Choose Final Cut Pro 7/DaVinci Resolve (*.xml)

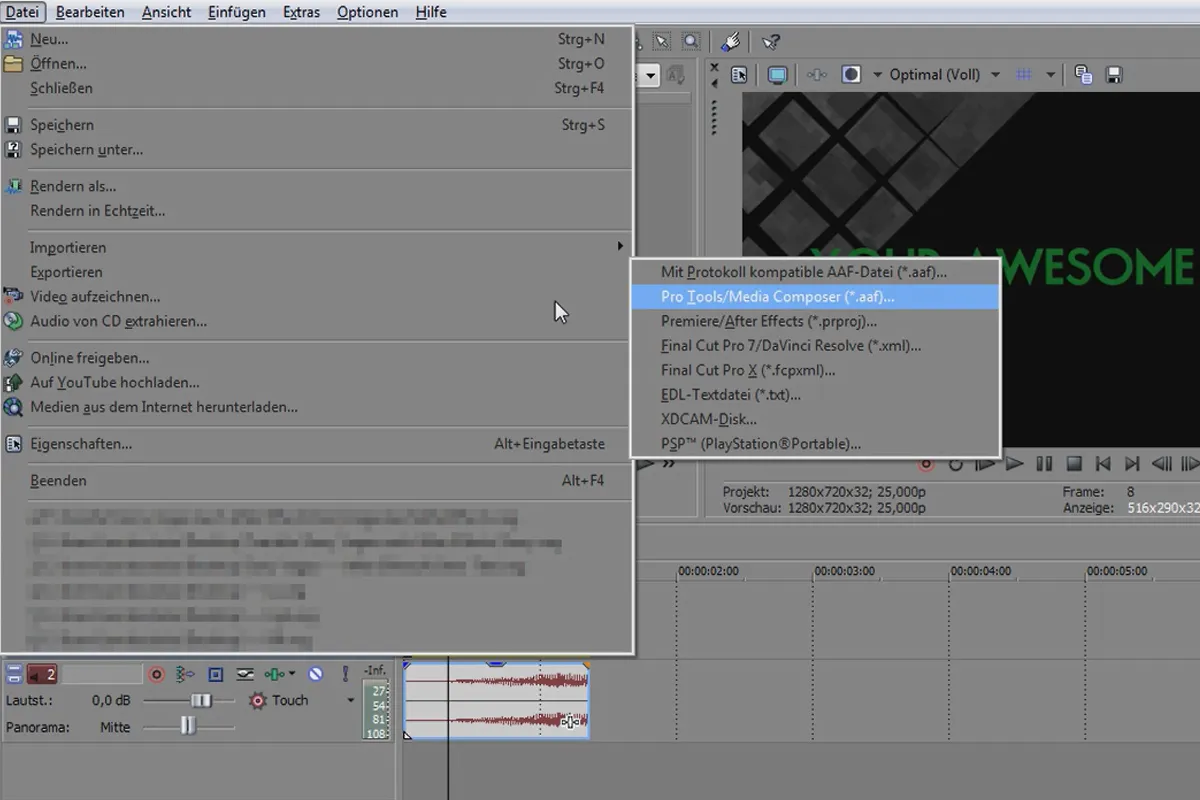coord(815,345)
